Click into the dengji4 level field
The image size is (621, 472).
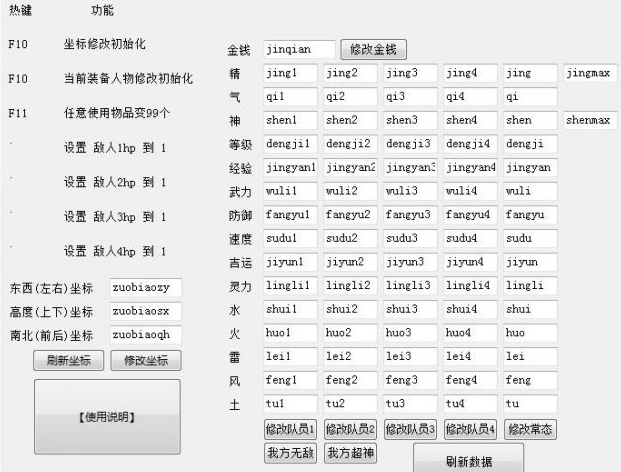click(x=470, y=144)
